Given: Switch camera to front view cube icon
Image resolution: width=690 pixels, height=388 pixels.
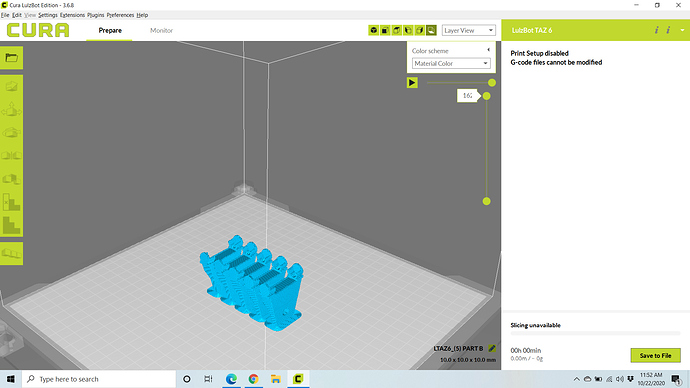Looking at the screenshot, I should pos(385,30).
